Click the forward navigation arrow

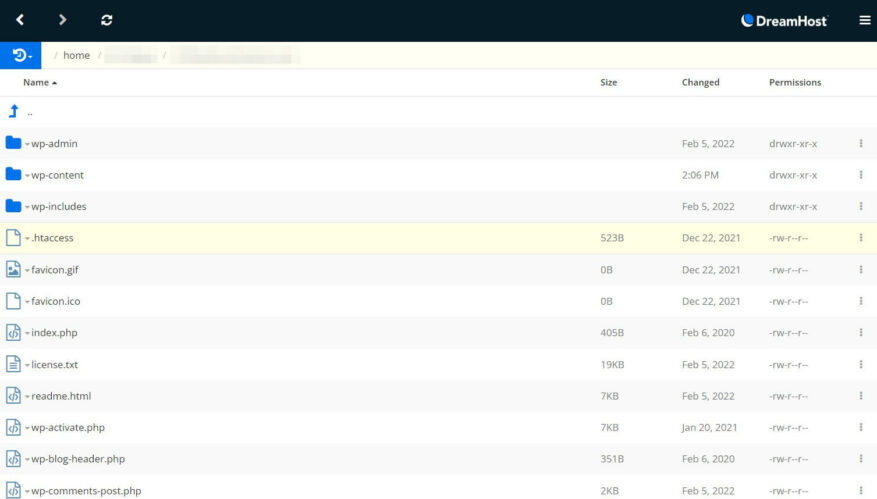(x=63, y=20)
